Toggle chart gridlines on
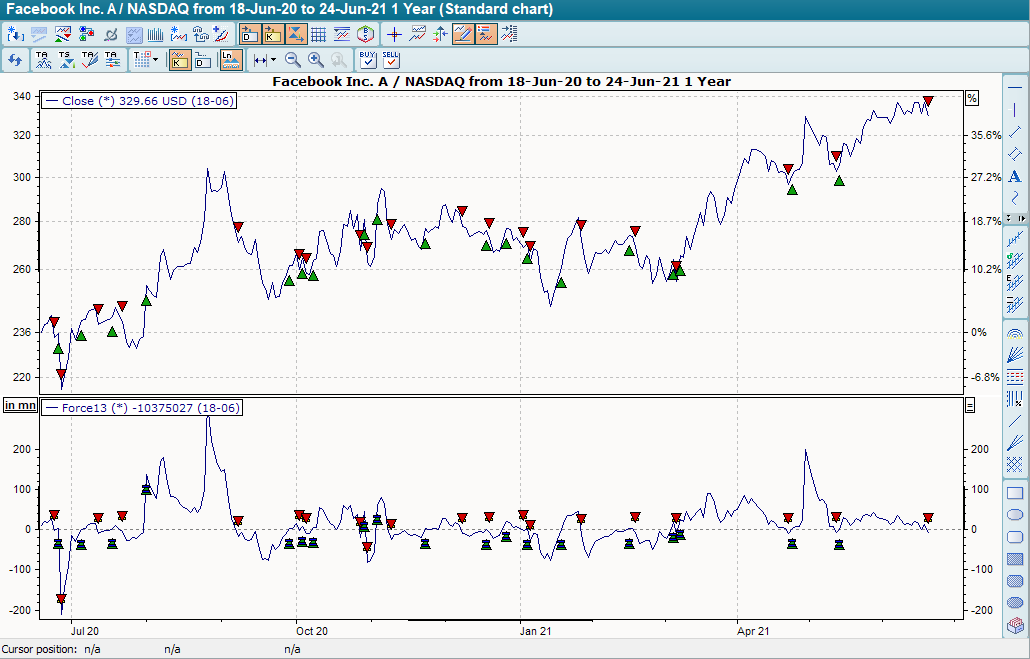Screen dimensions: 1030x659 pyautogui.click(x=320, y=33)
